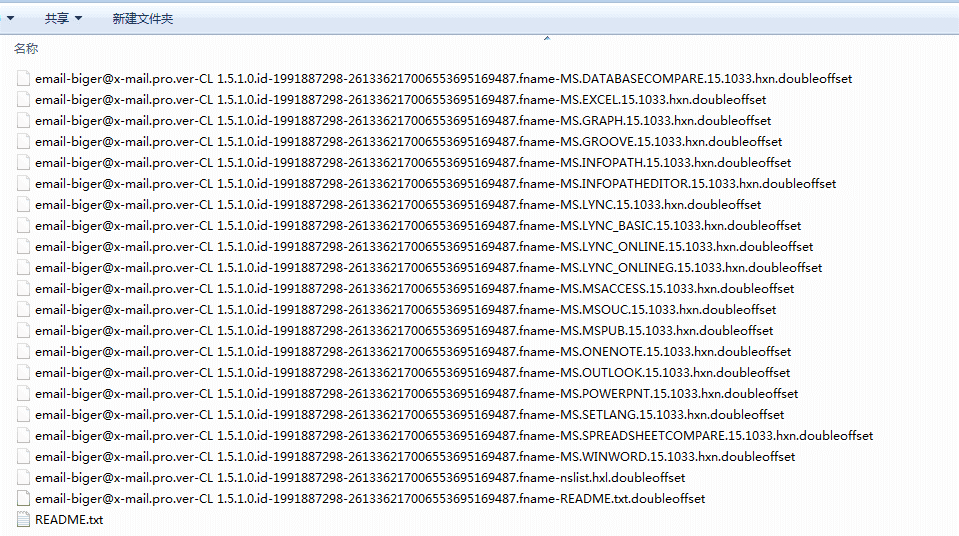
Task: Click the file icon for MS.WINWORD.15.1033.hxn.doubleoffset
Action: pyautogui.click(x=23, y=456)
